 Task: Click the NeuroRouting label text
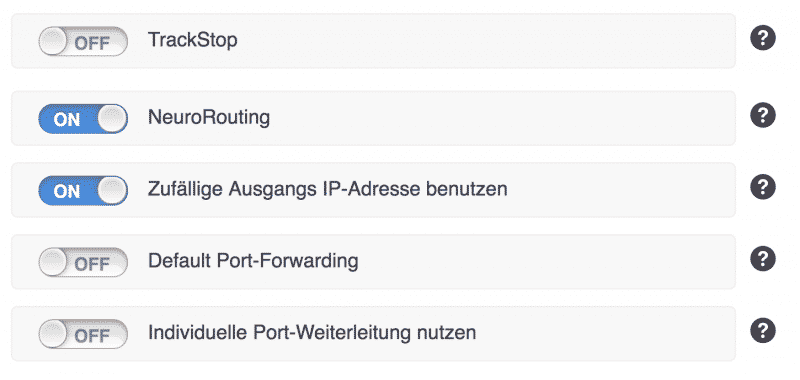pyautogui.click(x=209, y=118)
